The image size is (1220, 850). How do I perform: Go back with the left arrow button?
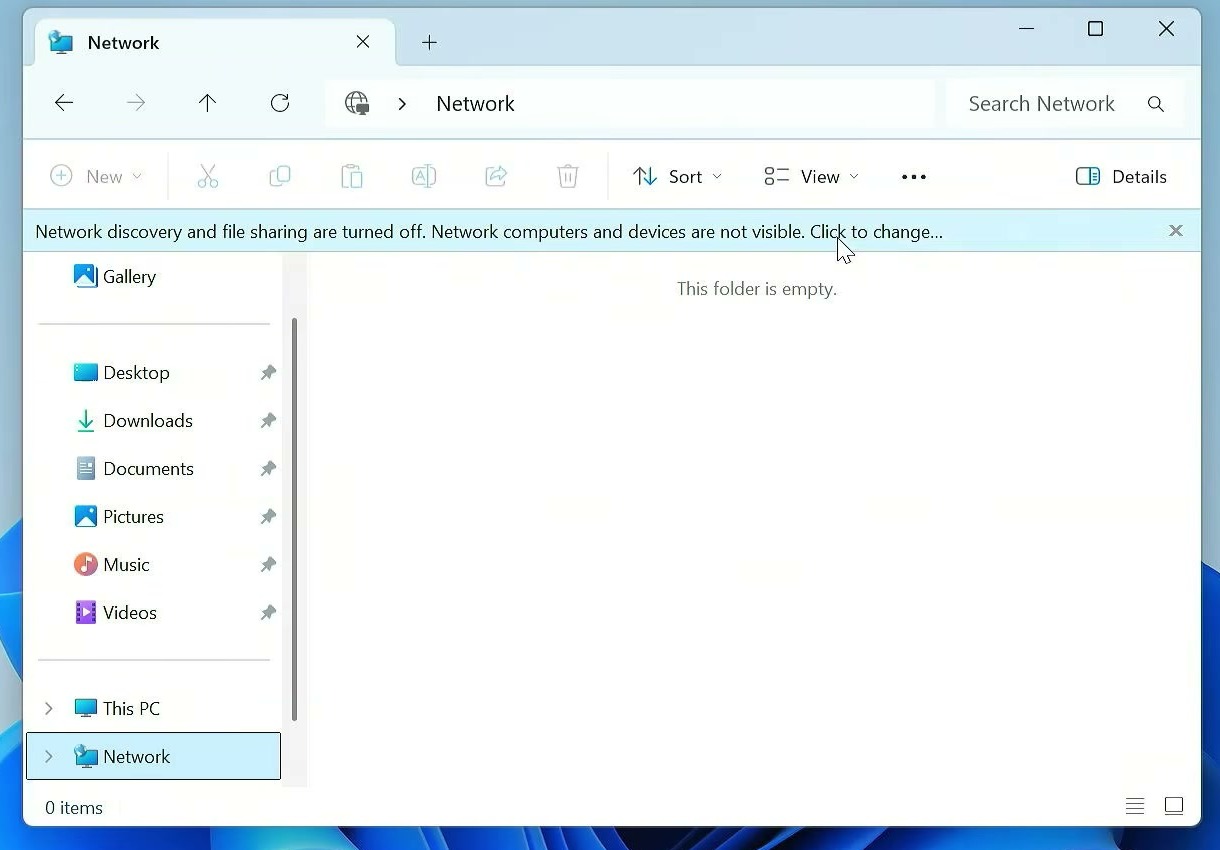point(64,103)
